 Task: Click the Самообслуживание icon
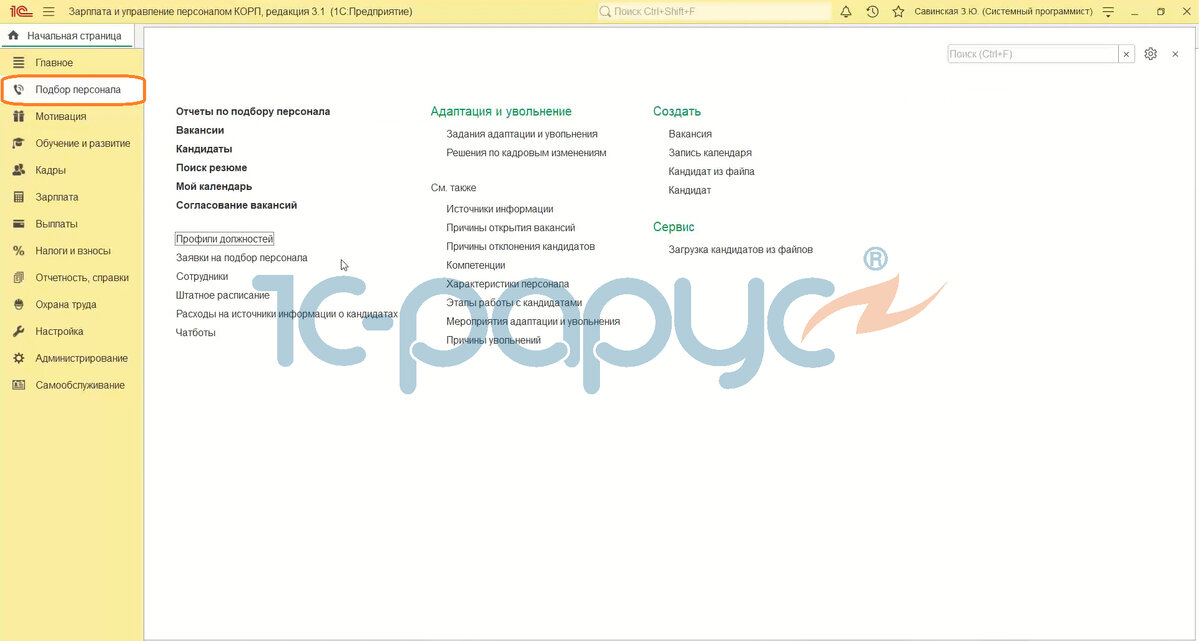[x=18, y=385]
